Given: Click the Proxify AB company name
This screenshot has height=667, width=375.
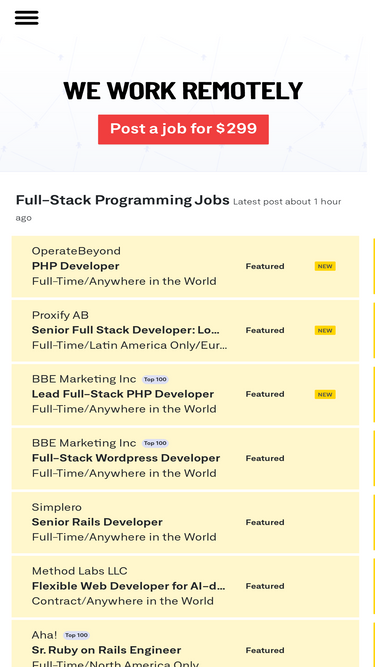Looking at the screenshot, I should point(60,315).
